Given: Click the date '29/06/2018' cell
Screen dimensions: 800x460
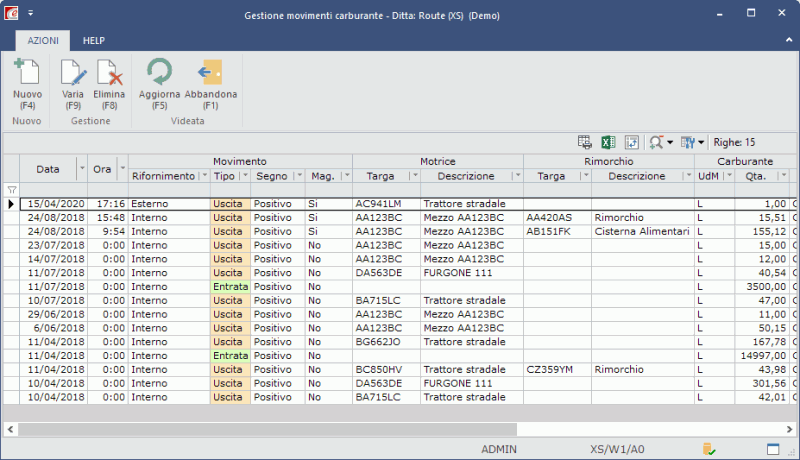Looking at the screenshot, I should tap(54, 314).
